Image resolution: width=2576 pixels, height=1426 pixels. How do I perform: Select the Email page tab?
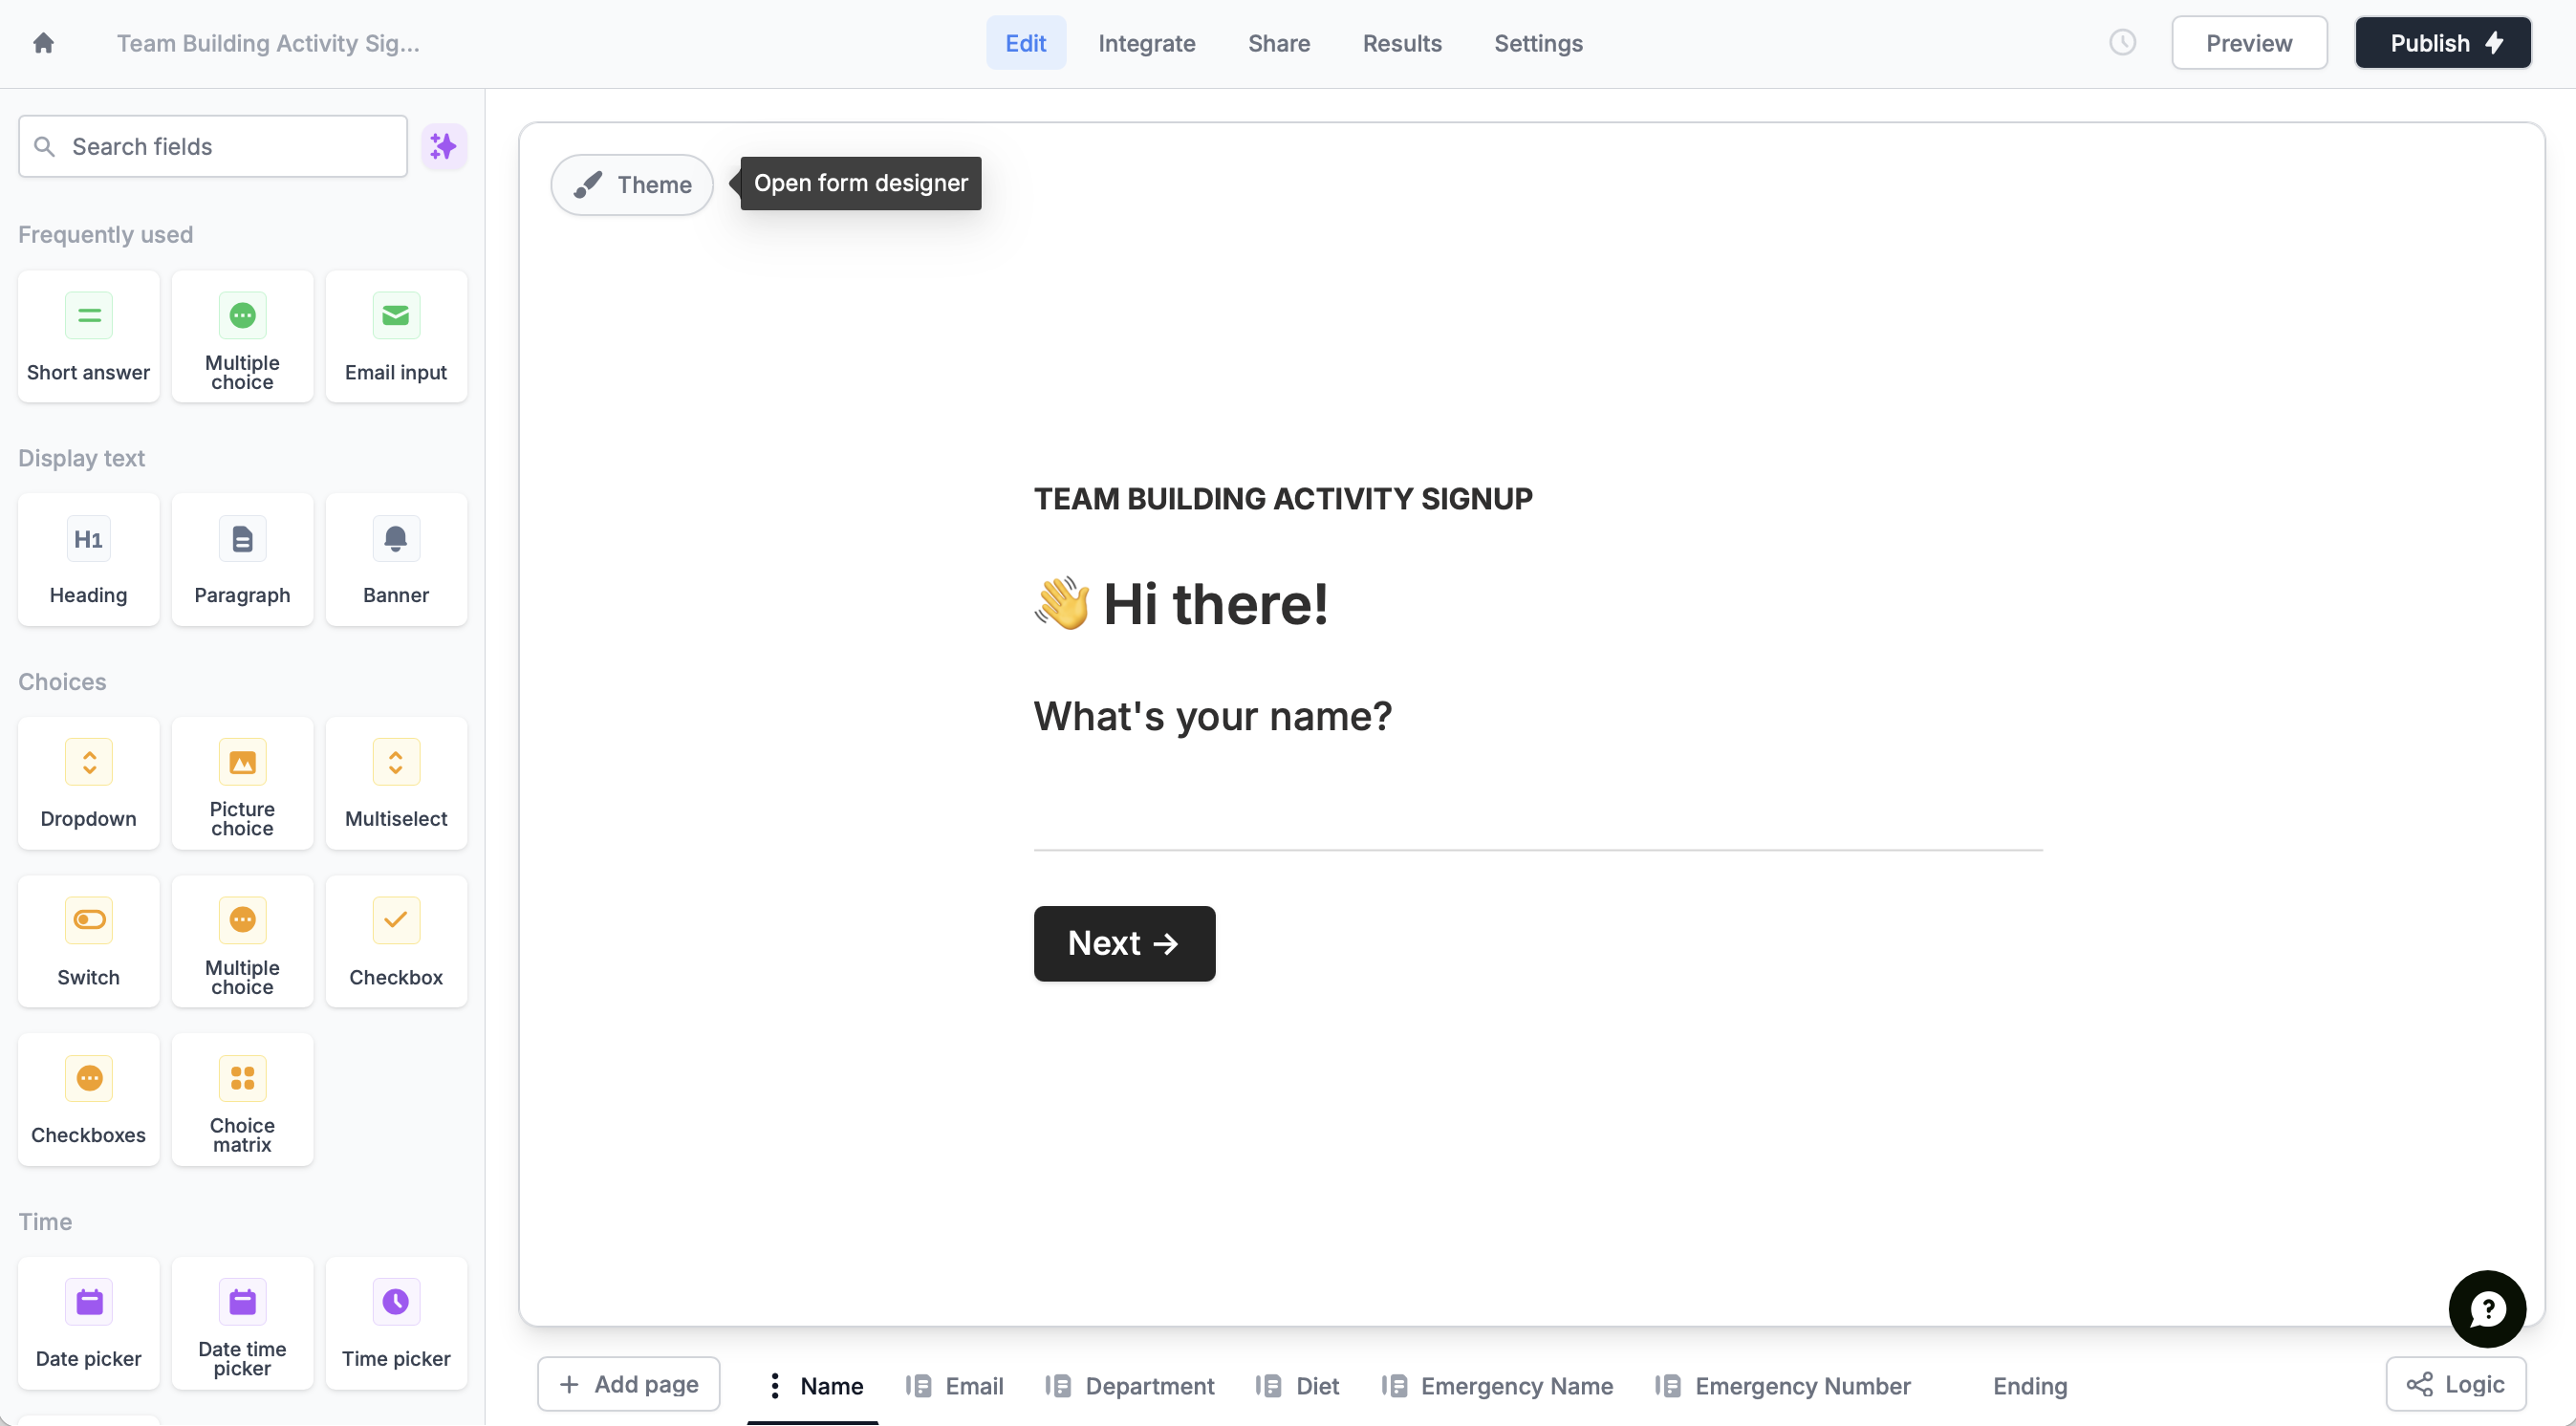(x=974, y=1386)
